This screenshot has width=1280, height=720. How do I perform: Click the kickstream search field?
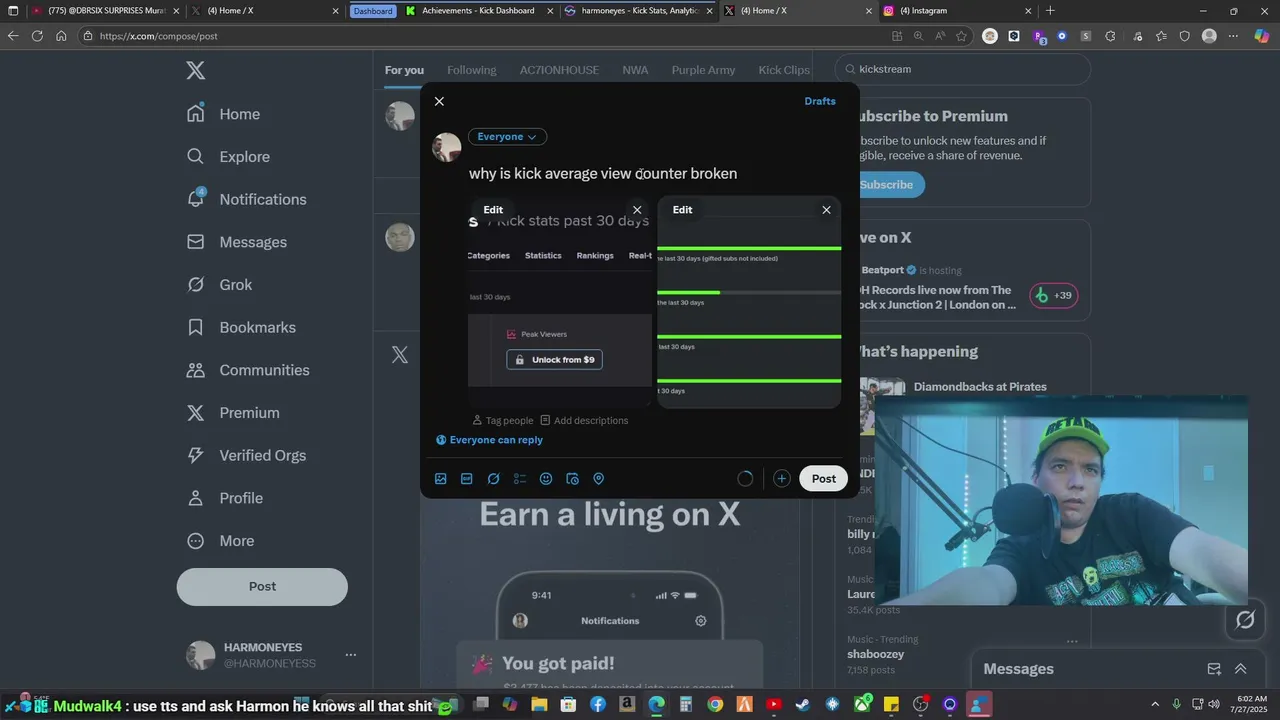tap(963, 69)
